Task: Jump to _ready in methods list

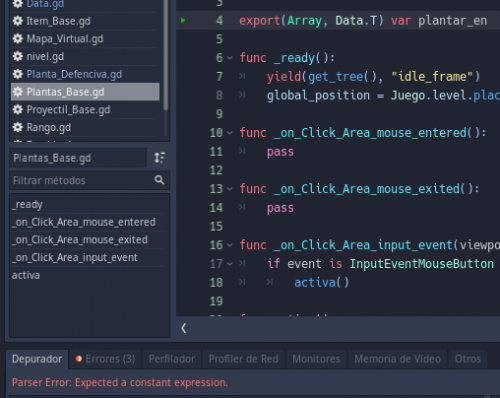Action: pos(88,204)
